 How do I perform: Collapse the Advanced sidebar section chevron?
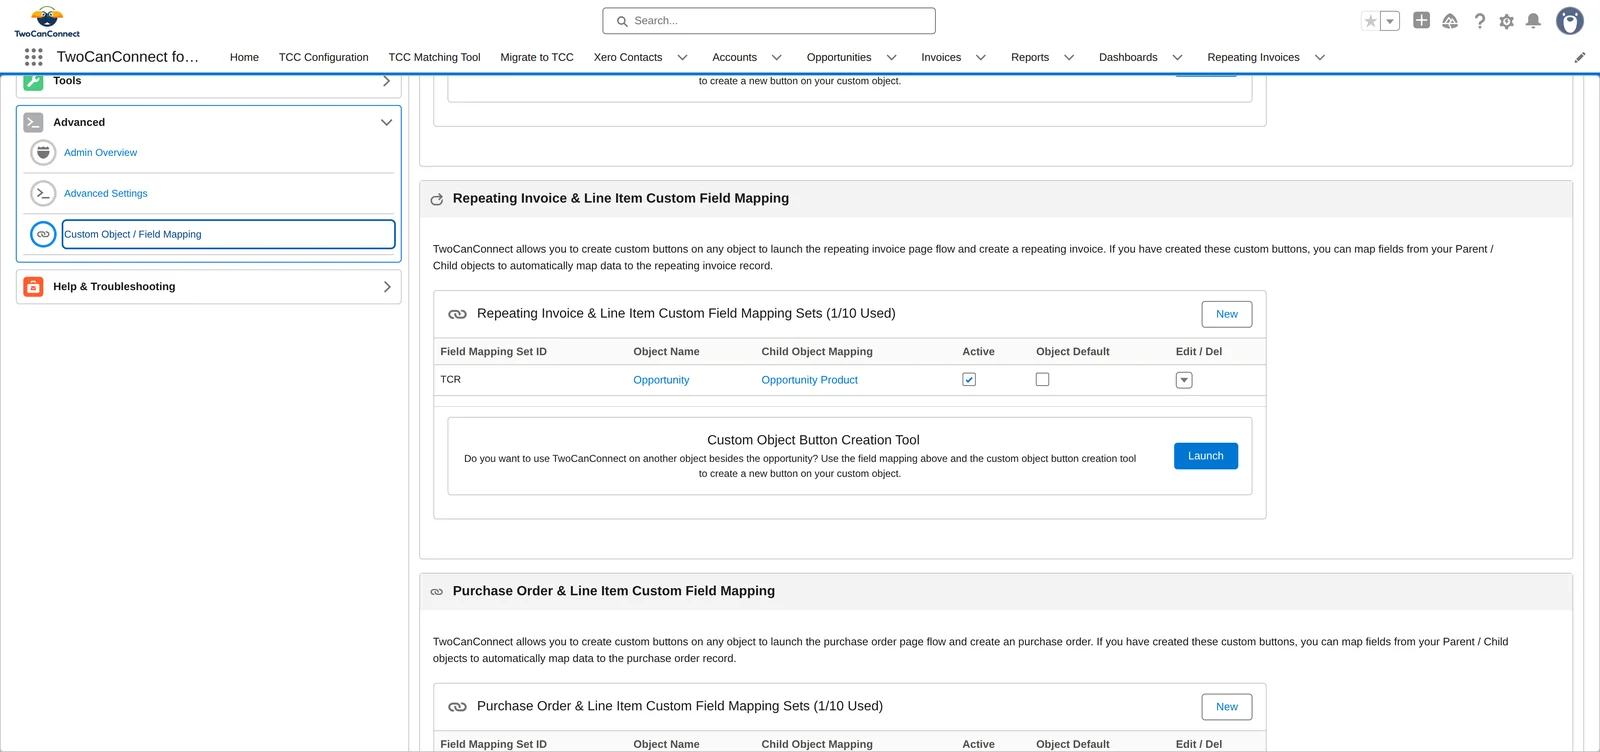pyautogui.click(x=386, y=122)
